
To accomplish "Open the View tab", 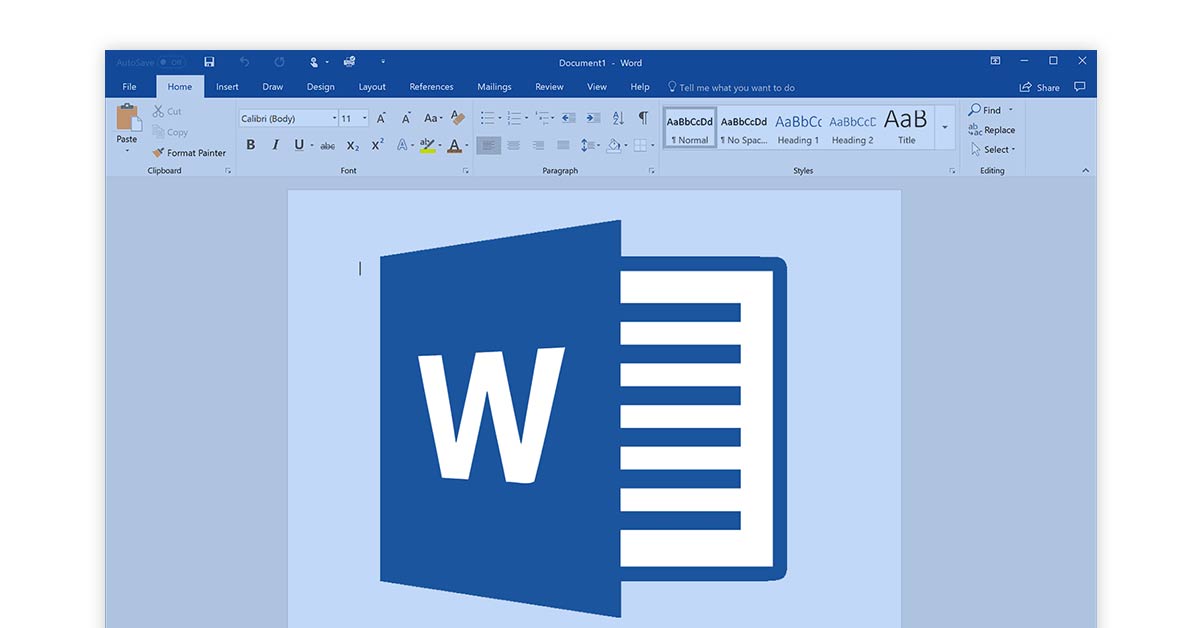I will (597, 87).
